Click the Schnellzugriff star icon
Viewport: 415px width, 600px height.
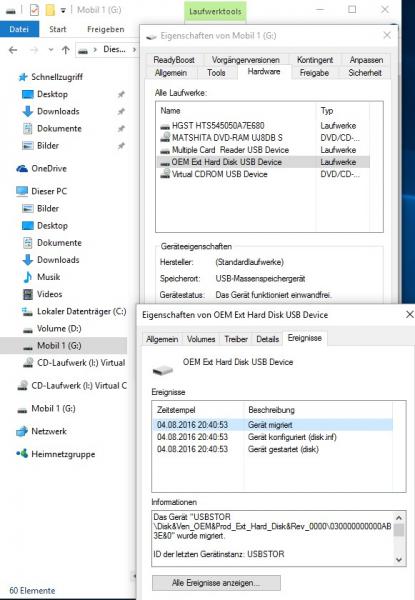coord(23,77)
